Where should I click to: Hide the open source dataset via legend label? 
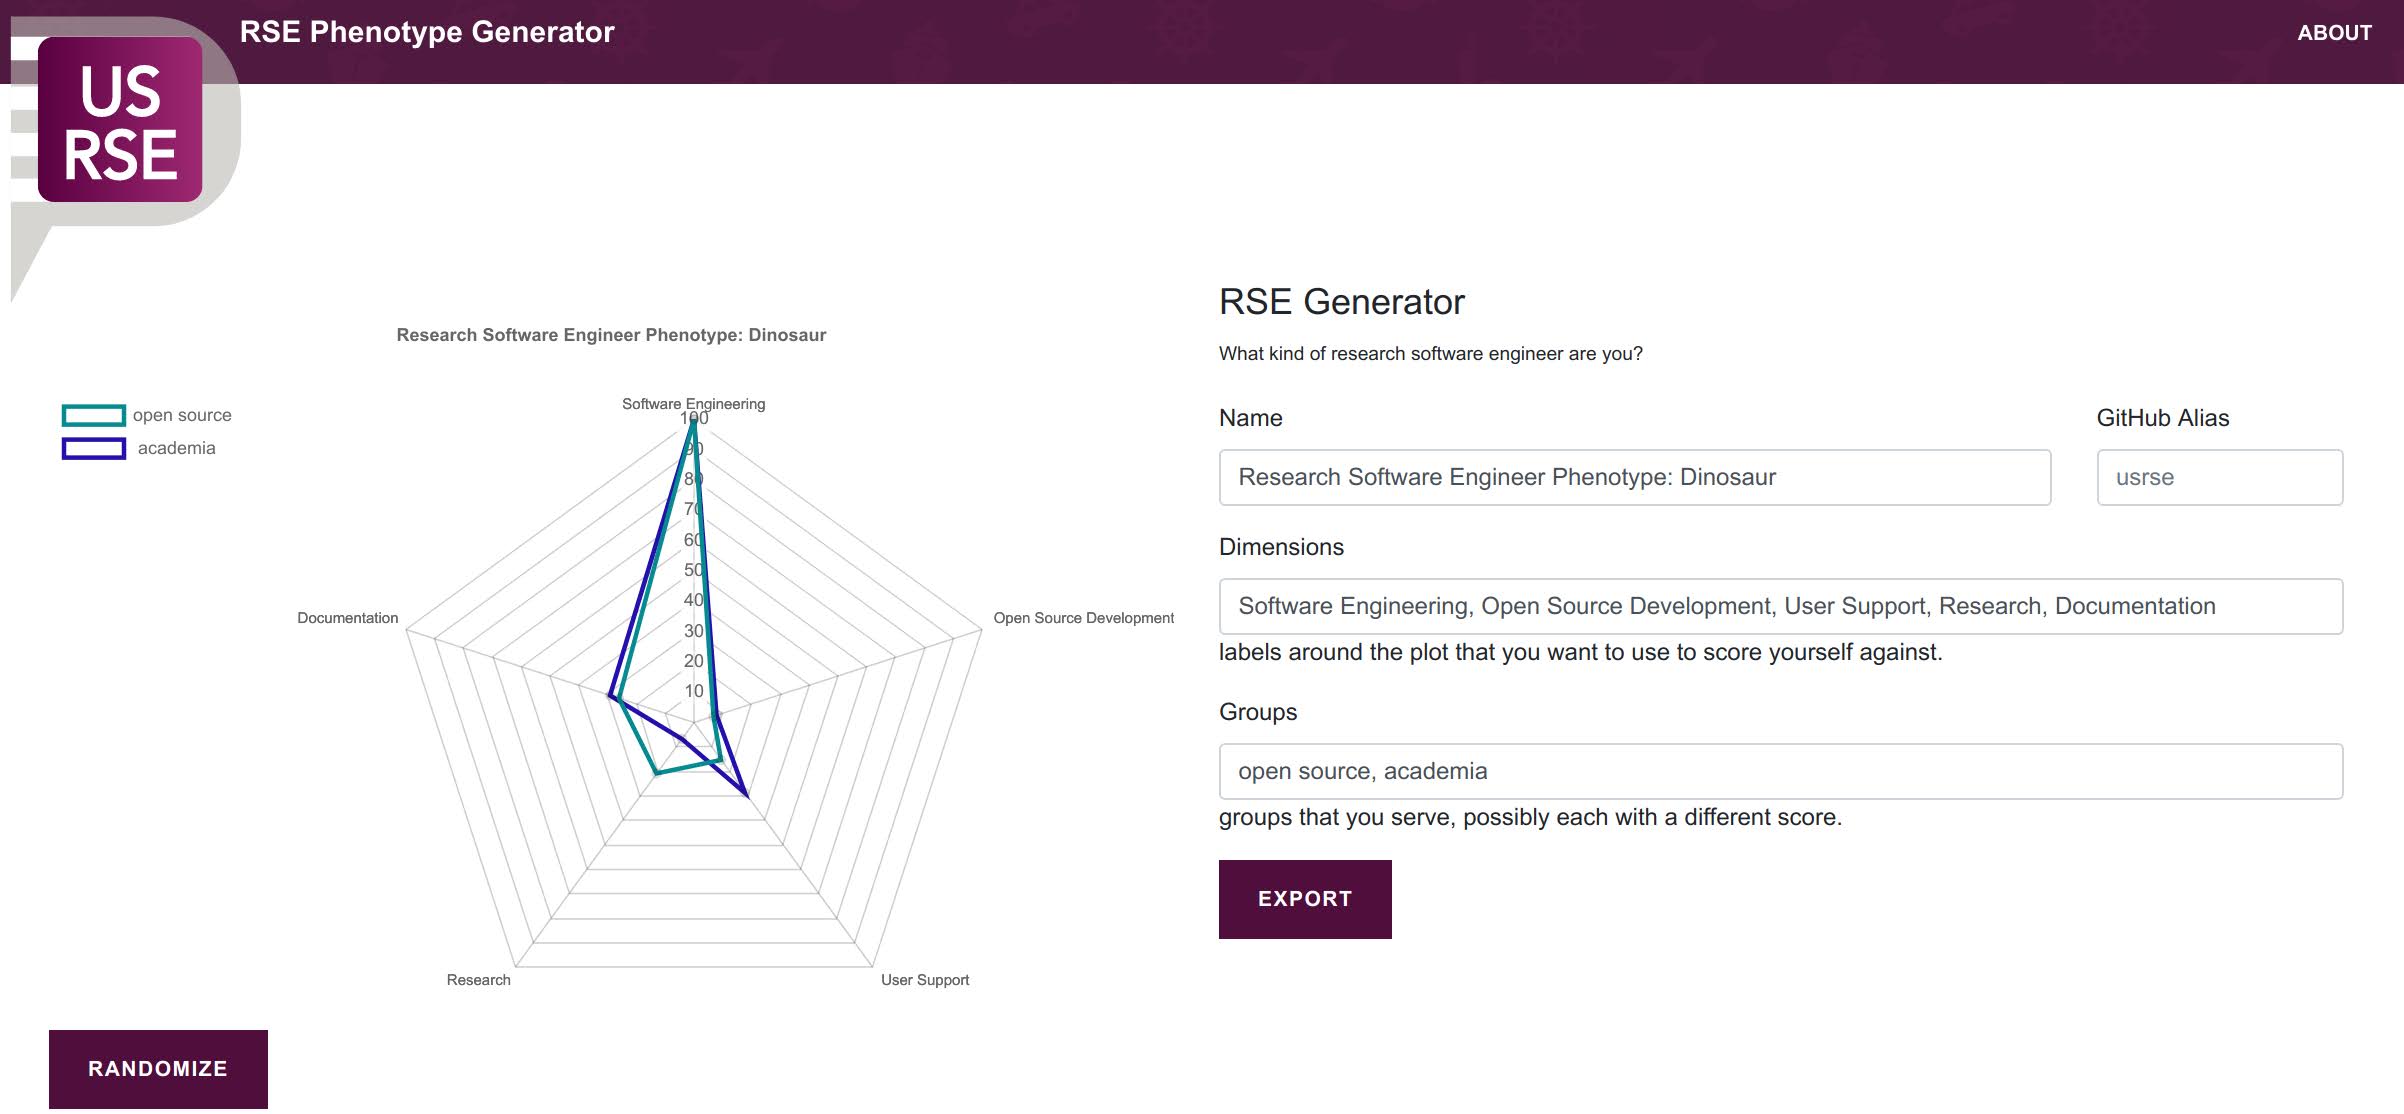(x=182, y=415)
